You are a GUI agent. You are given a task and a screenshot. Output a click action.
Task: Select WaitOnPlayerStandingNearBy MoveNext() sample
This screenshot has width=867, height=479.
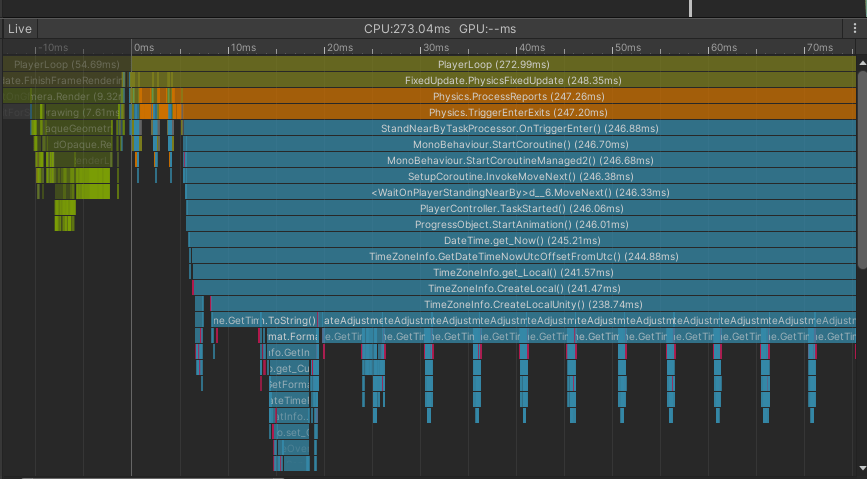point(521,192)
